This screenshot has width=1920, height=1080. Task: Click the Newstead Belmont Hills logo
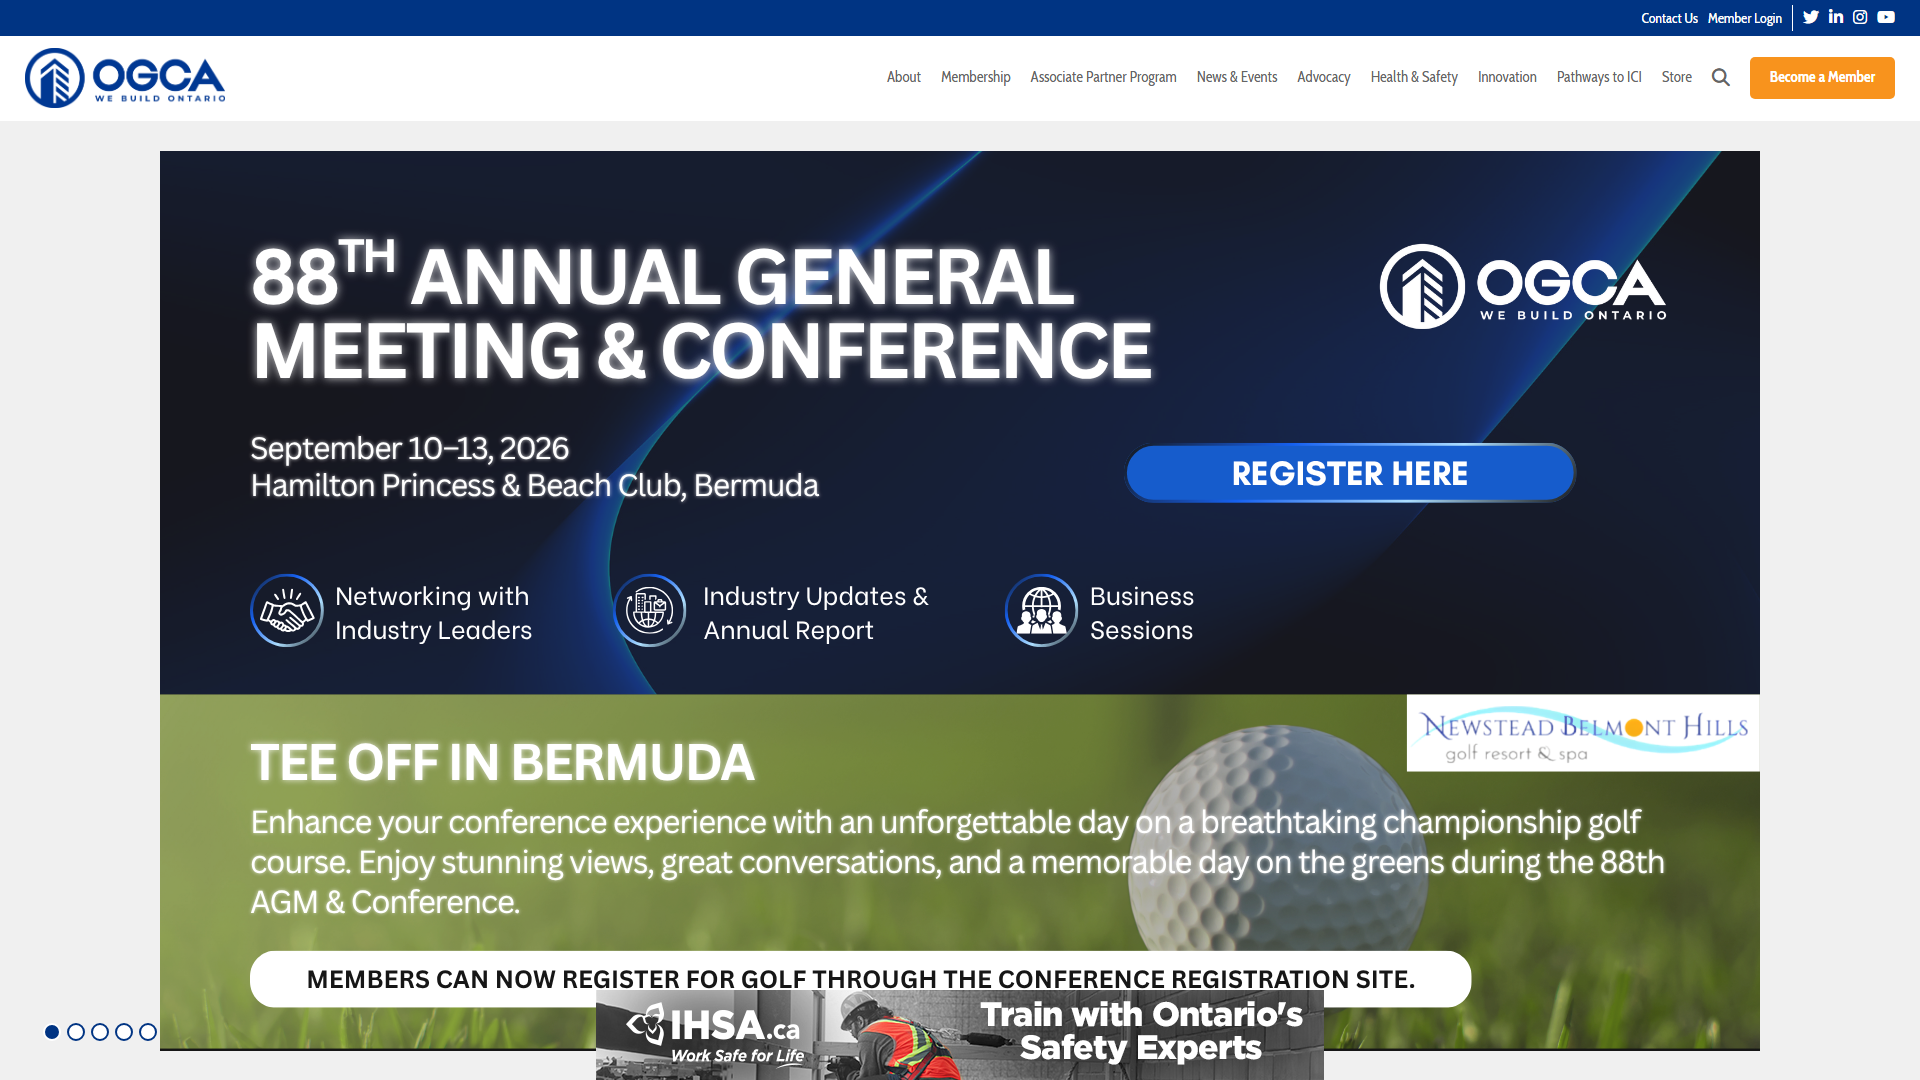pos(1583,733)
